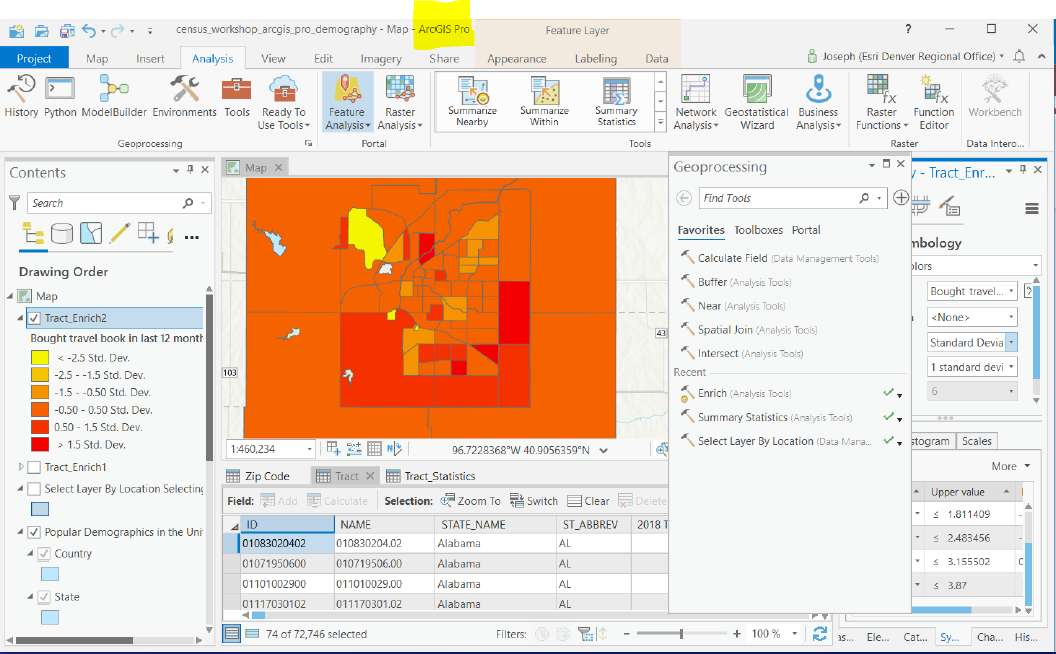
Task: Switch to Toolboxes tab in Geoprocessing
Action: (758, 230)
